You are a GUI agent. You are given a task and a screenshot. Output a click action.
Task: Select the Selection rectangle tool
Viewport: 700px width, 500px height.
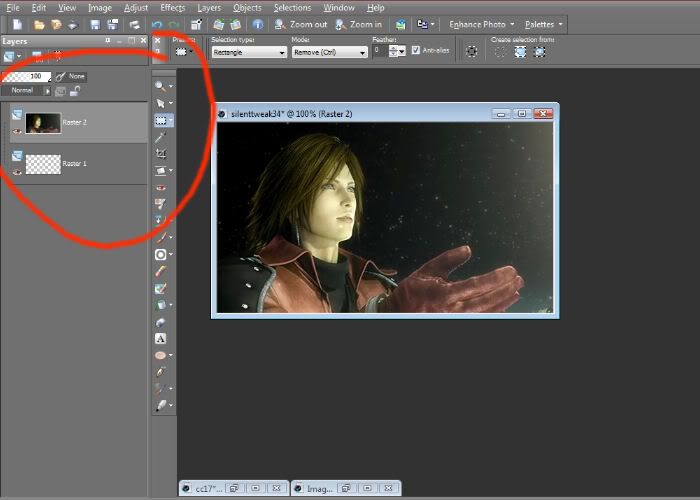click(x=161, y=120)
